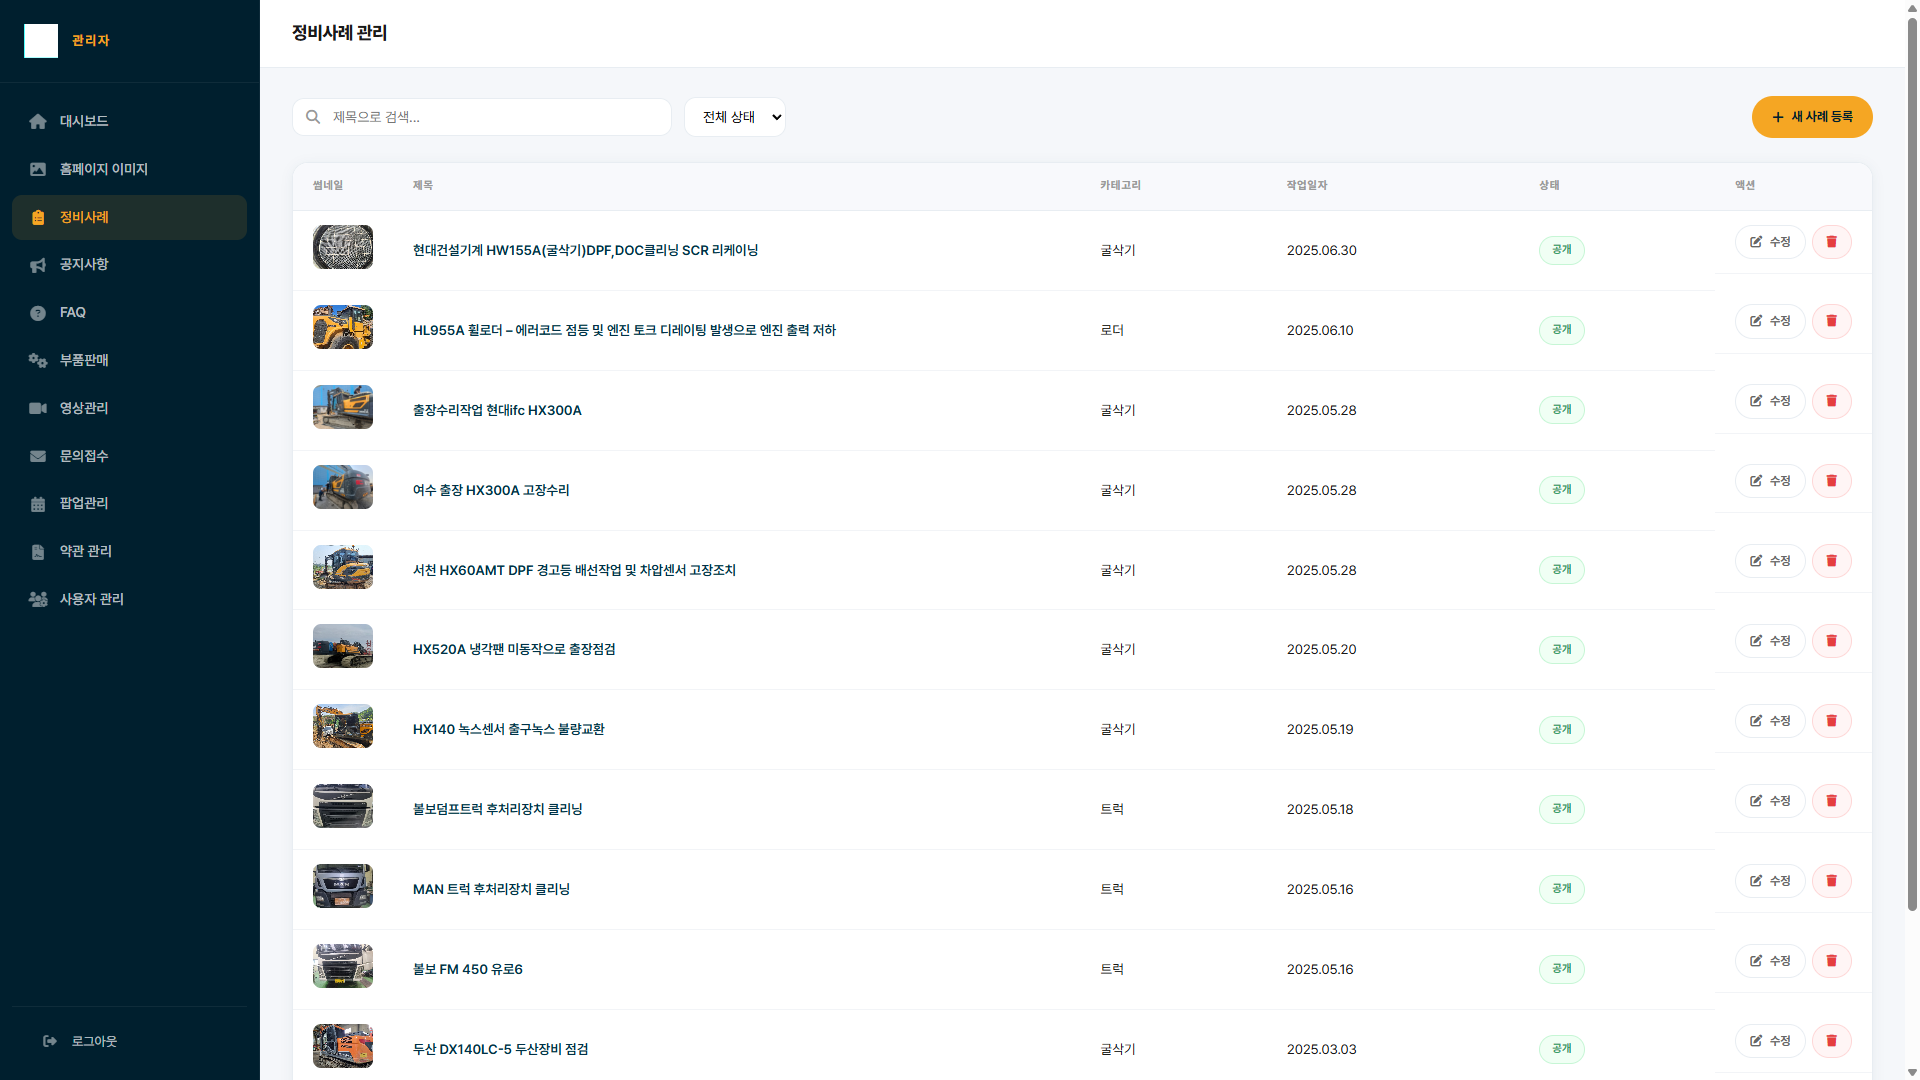Open the 대시보드 sidebar item

[129, 121]
